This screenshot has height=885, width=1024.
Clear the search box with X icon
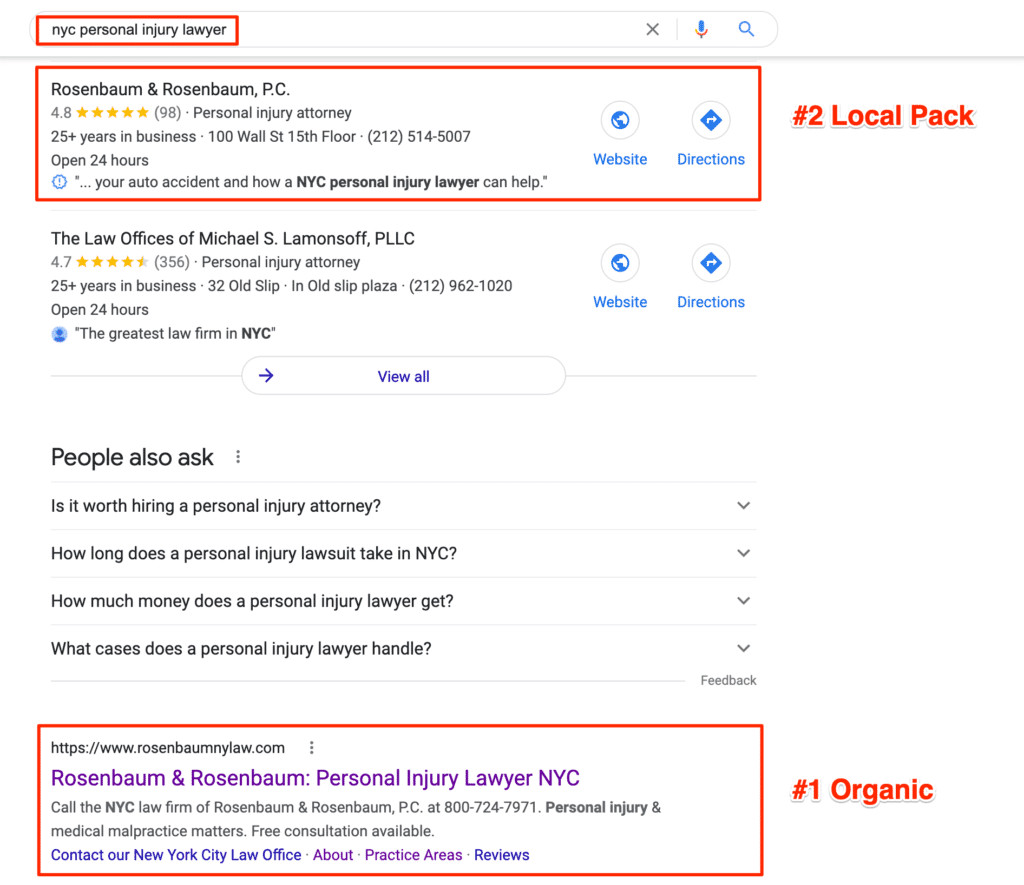(652, 29)
